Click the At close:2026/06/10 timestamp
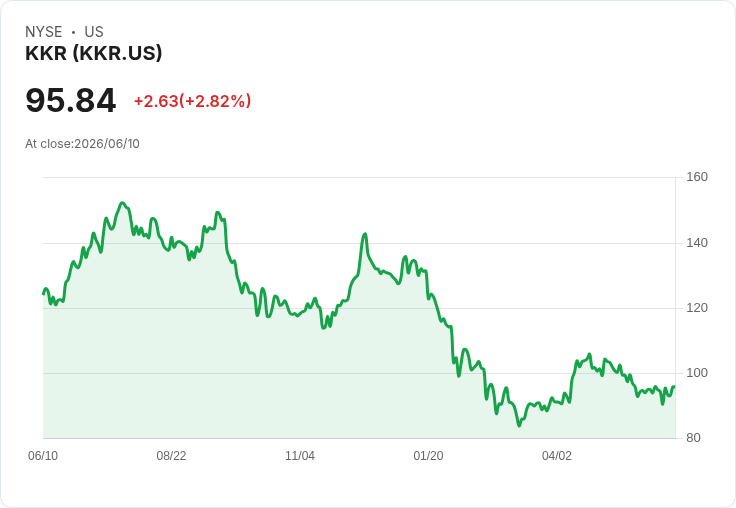The height and width of the screenshot is (508, 736). [82, 143]
